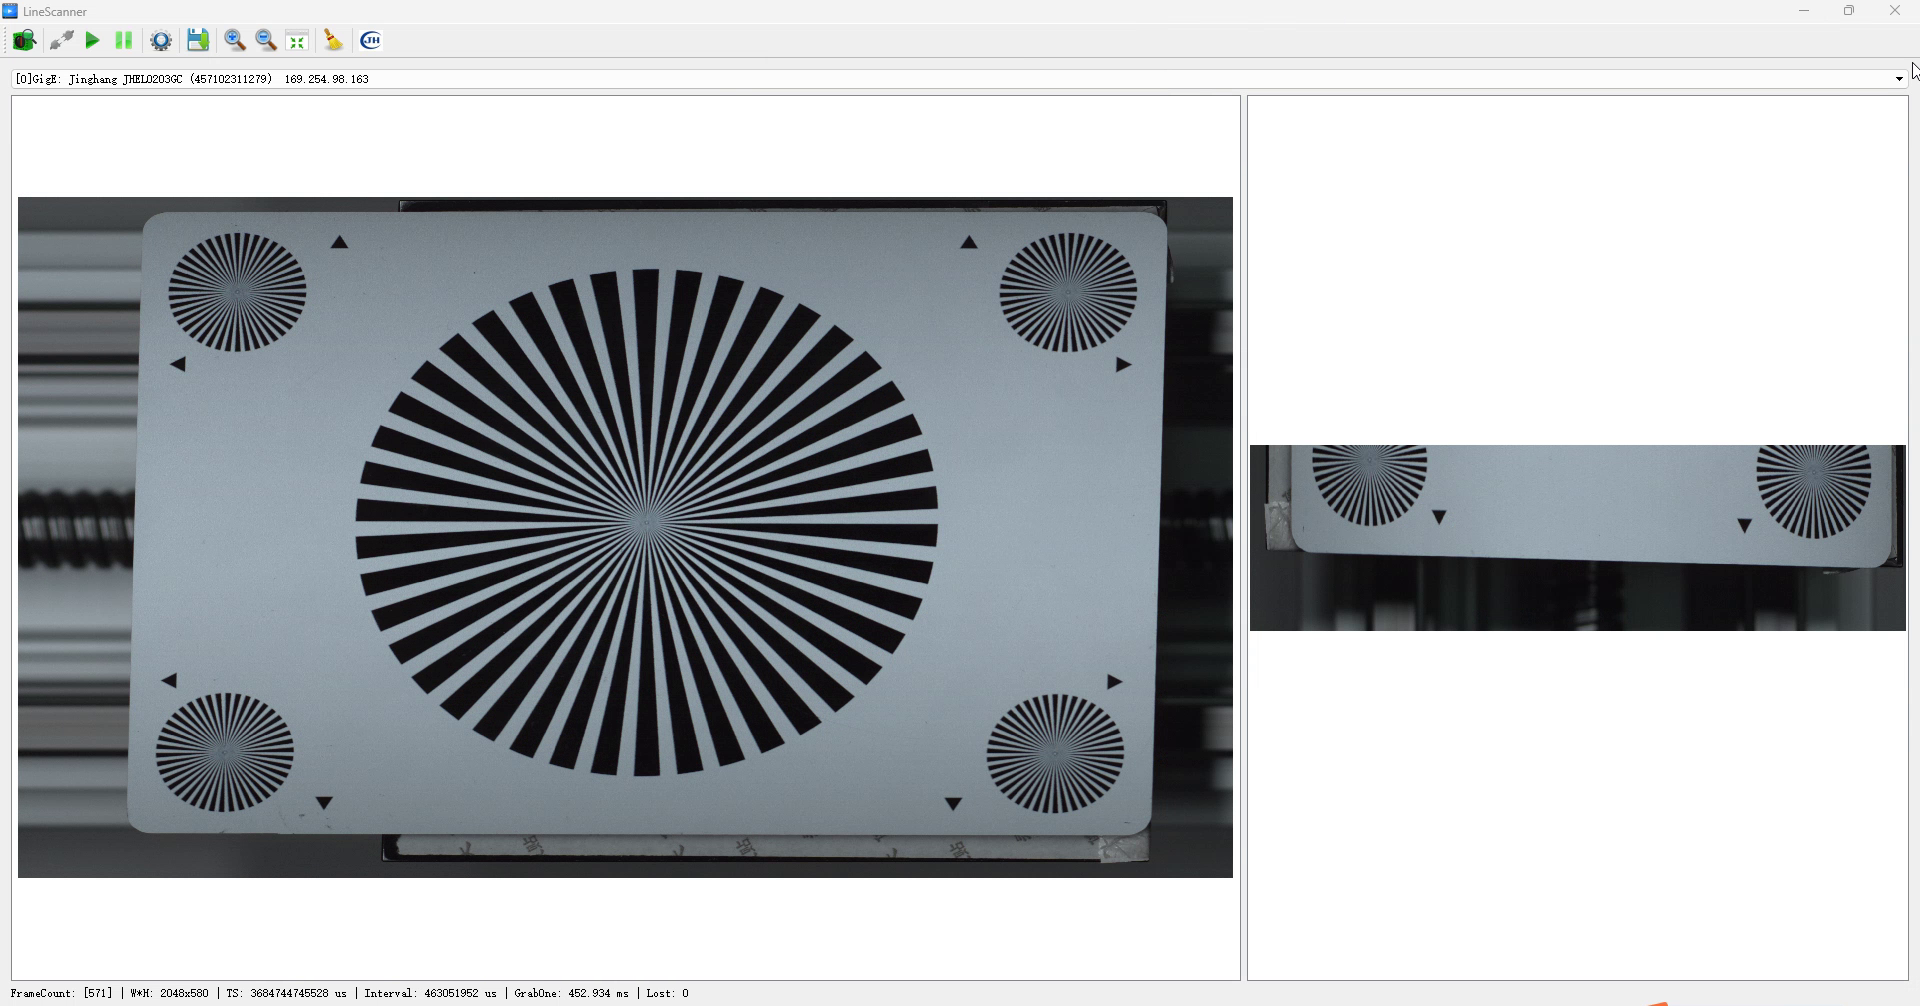The height and width of the screenshot is (1006, 1920).
Task: Click the connect/disconnect plug icon
Action: click(x=61, y=40)
